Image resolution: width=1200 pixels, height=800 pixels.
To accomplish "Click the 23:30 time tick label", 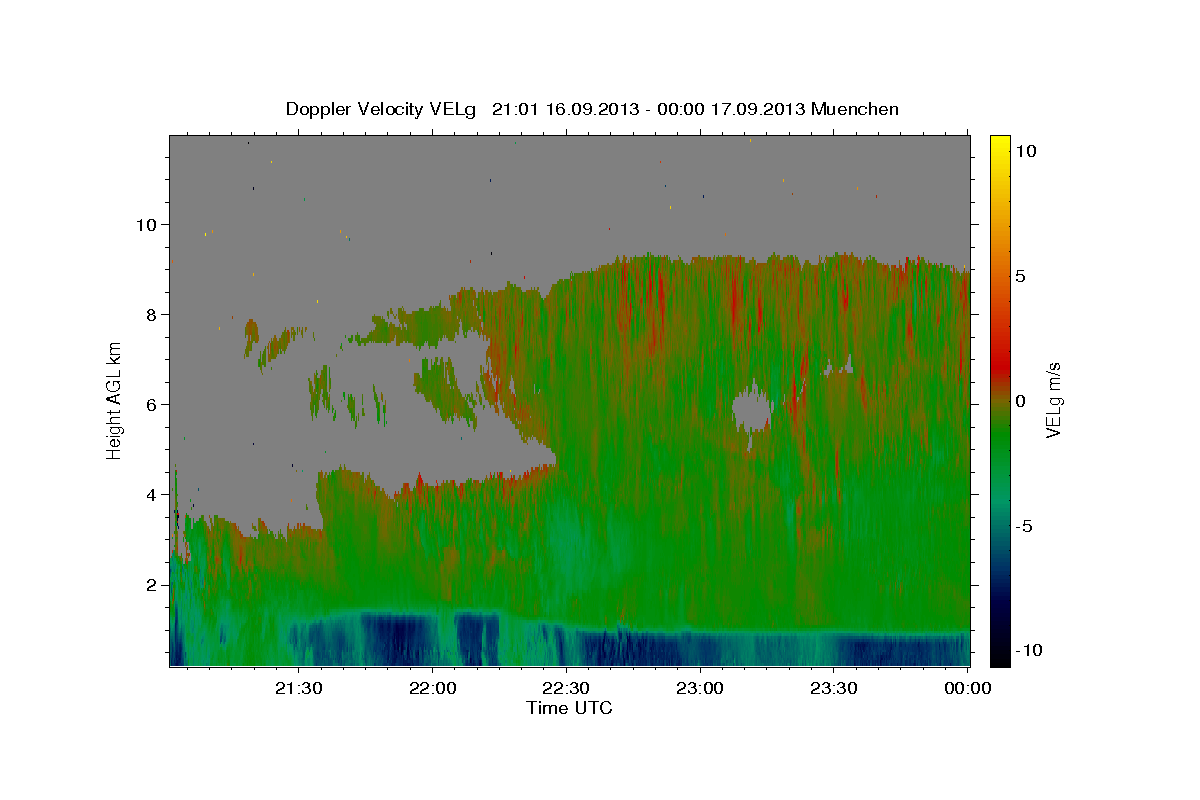I will coord(833,688).
